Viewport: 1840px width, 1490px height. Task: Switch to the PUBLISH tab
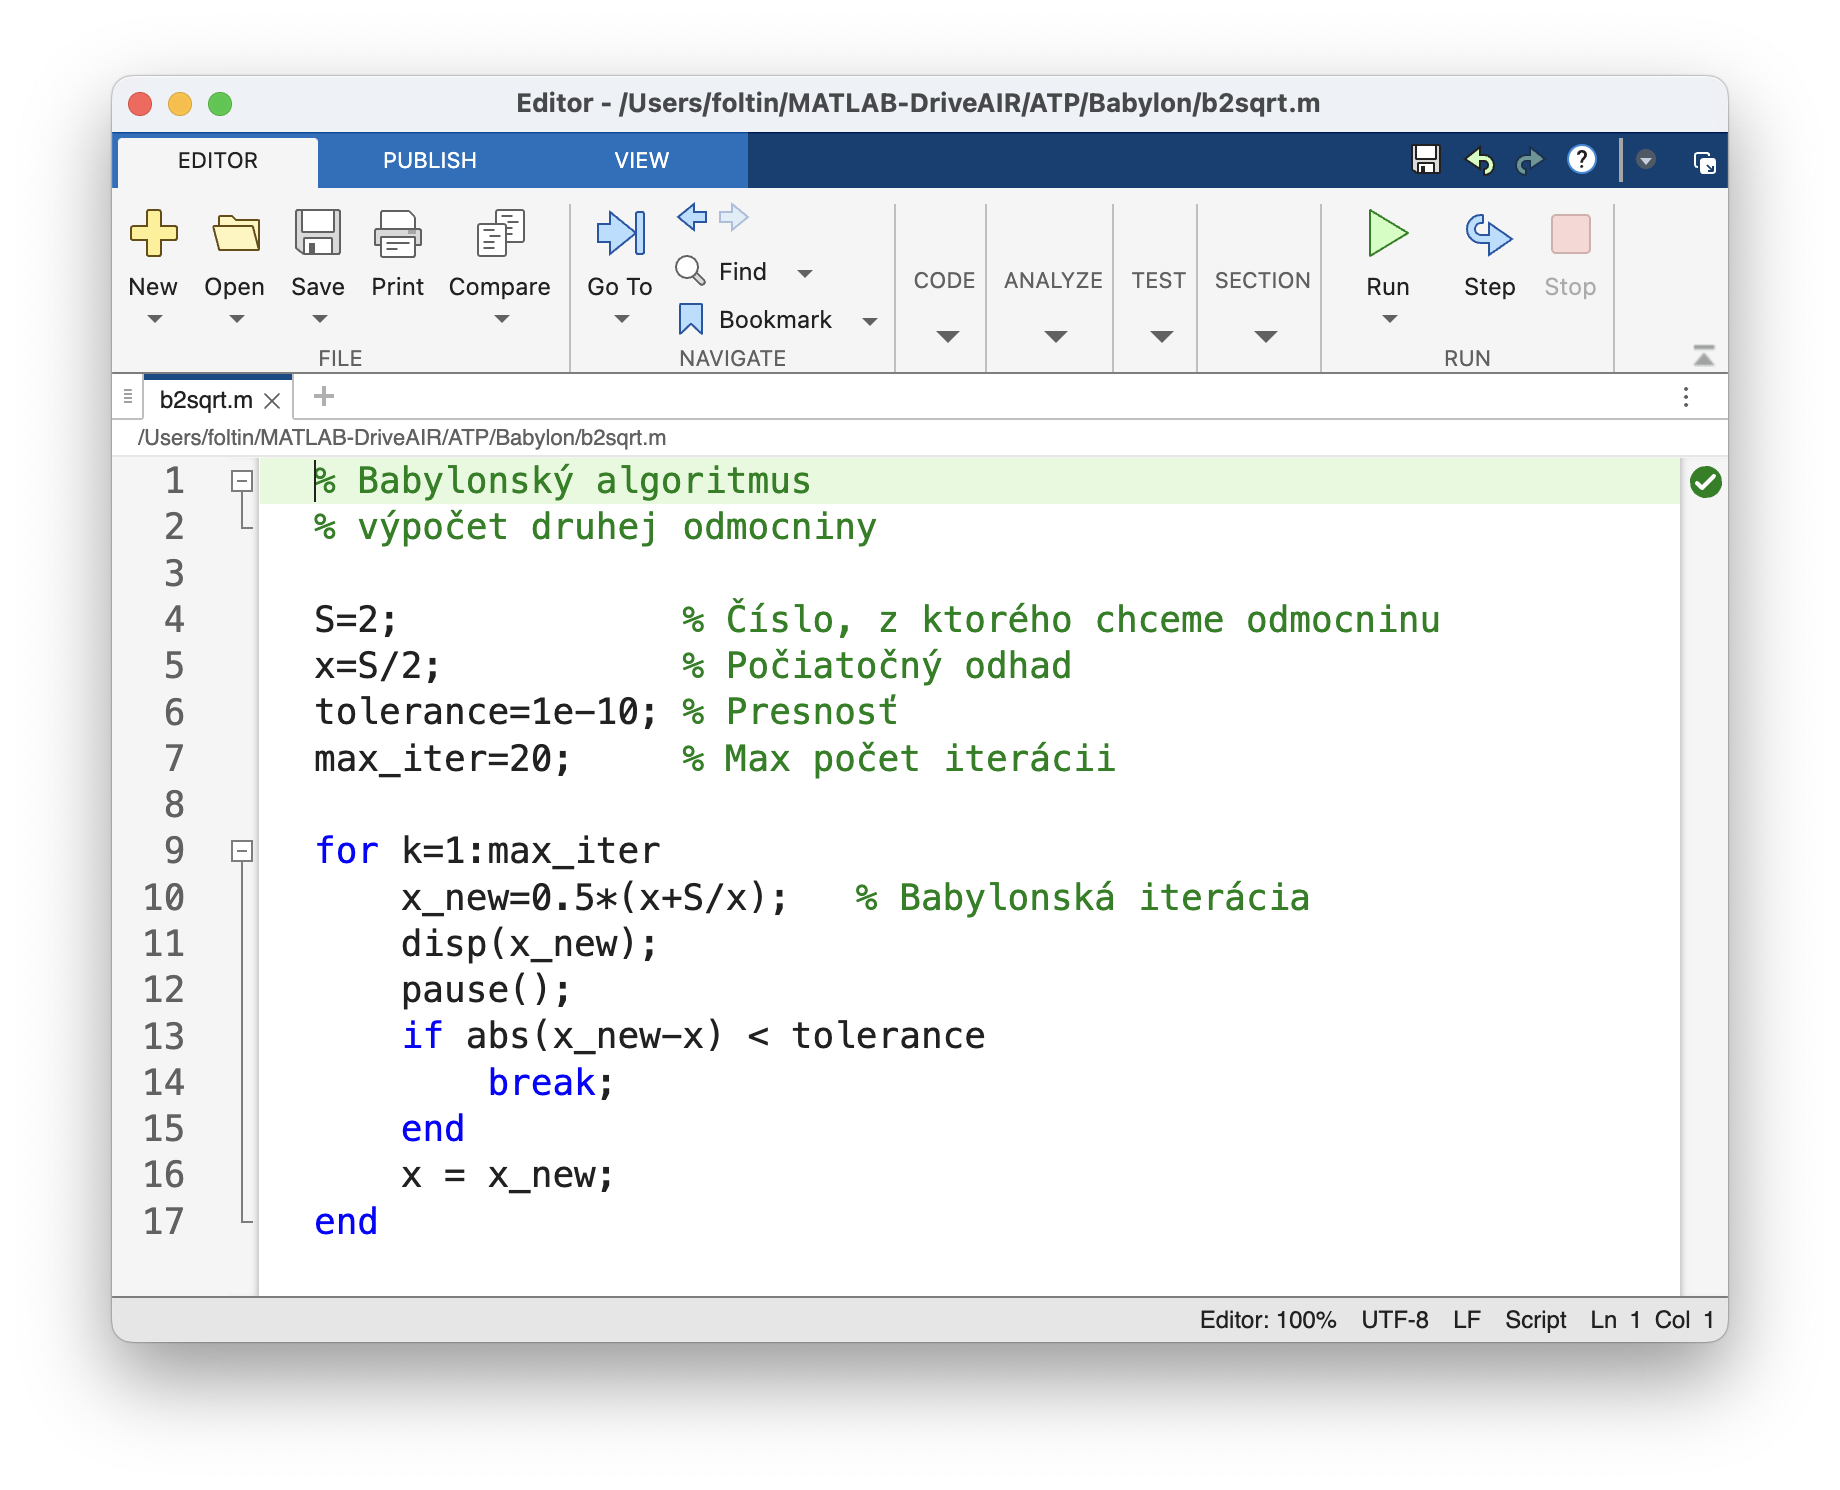(430, 161)
